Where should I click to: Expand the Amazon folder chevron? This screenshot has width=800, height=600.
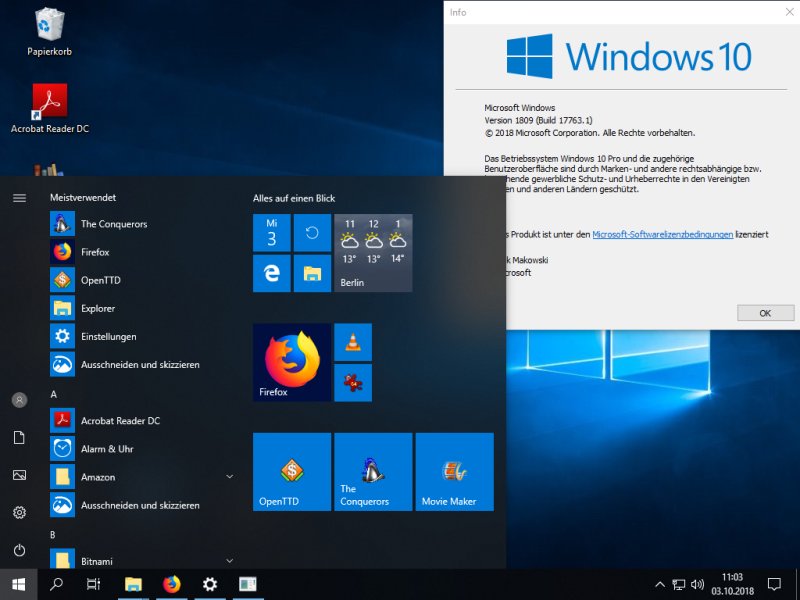(230, 477)
